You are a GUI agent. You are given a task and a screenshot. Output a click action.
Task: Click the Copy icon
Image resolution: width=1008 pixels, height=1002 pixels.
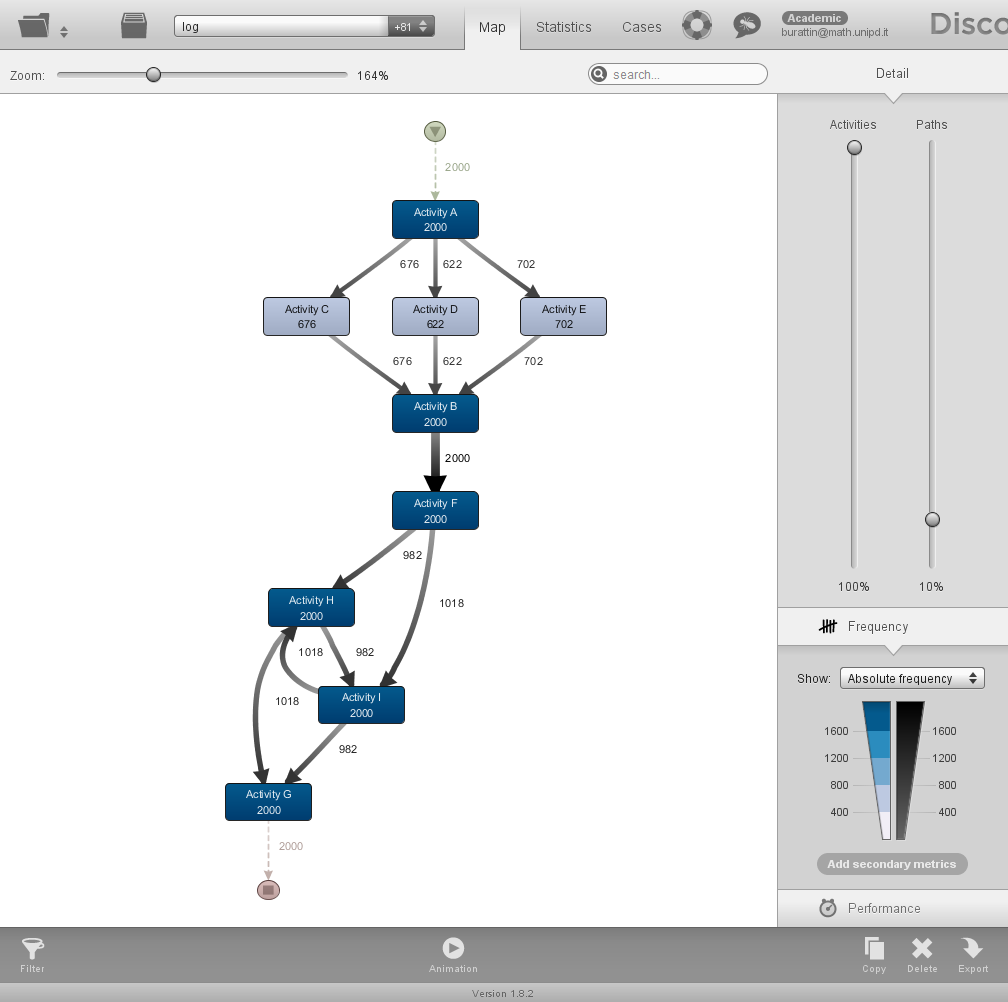874,949
